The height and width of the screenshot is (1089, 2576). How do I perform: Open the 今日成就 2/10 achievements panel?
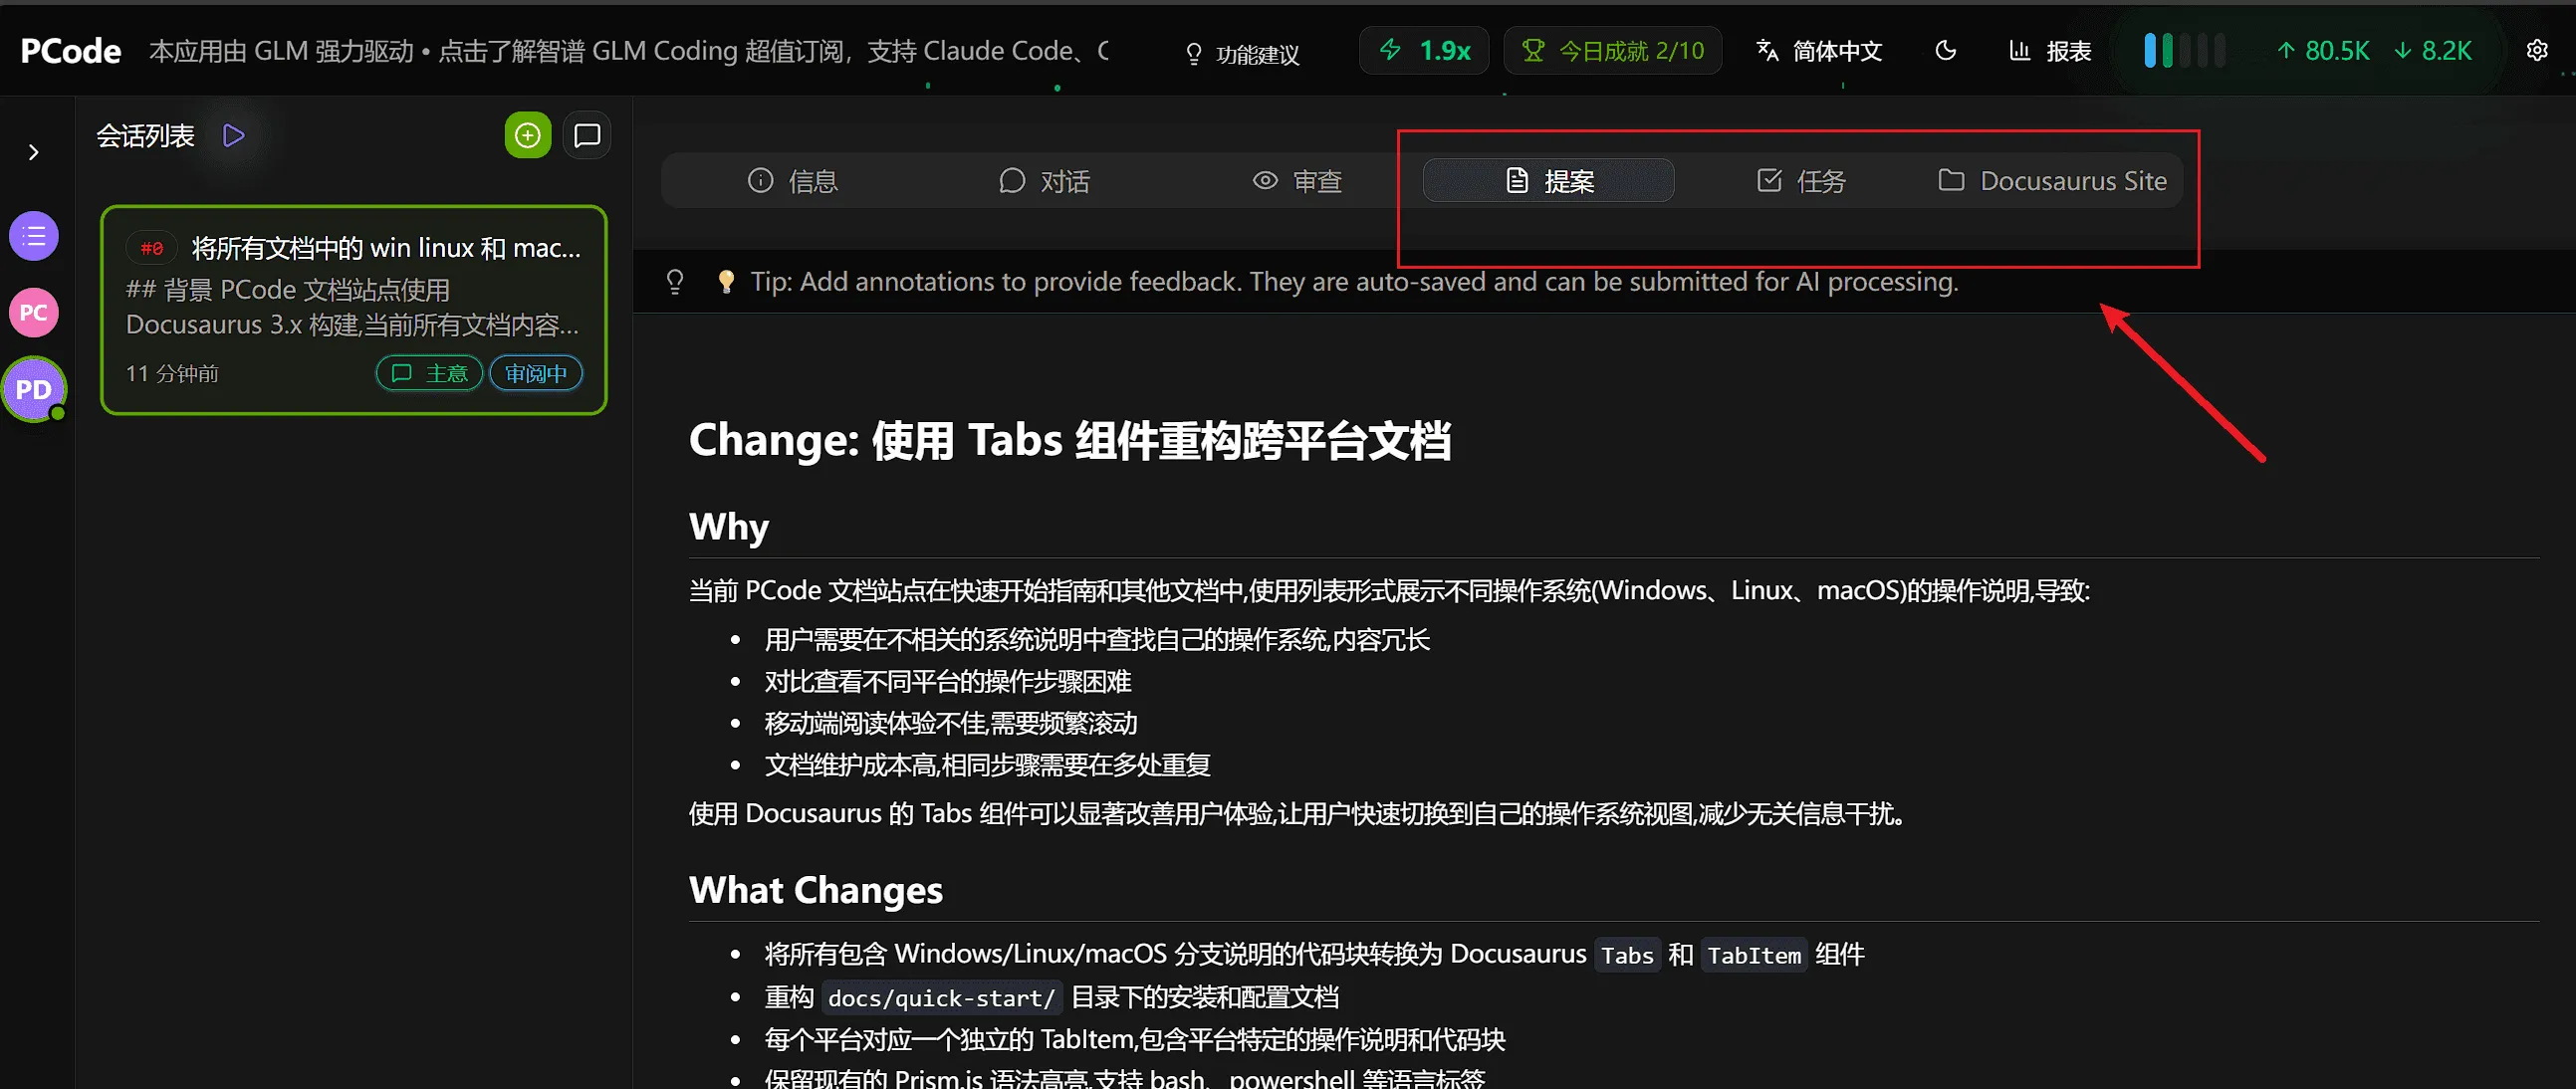(x=1612, y=50)
